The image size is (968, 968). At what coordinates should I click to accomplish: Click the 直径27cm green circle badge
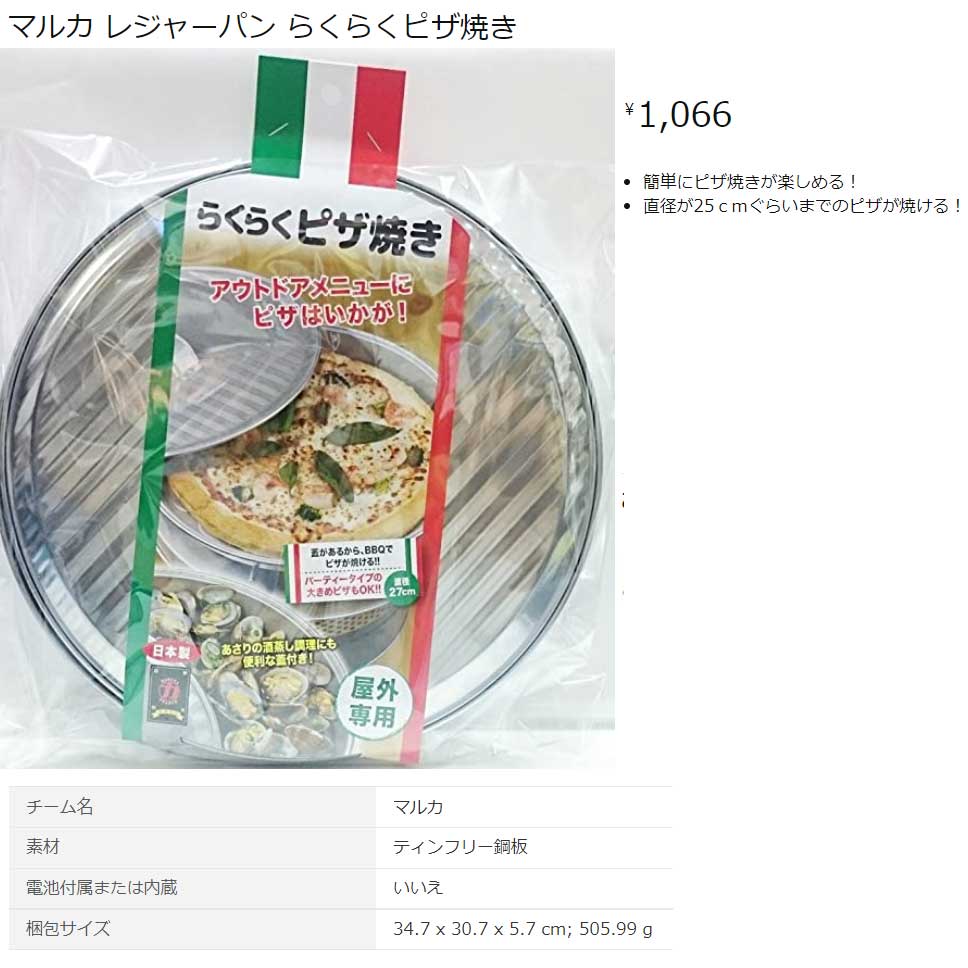pos(401,586)
